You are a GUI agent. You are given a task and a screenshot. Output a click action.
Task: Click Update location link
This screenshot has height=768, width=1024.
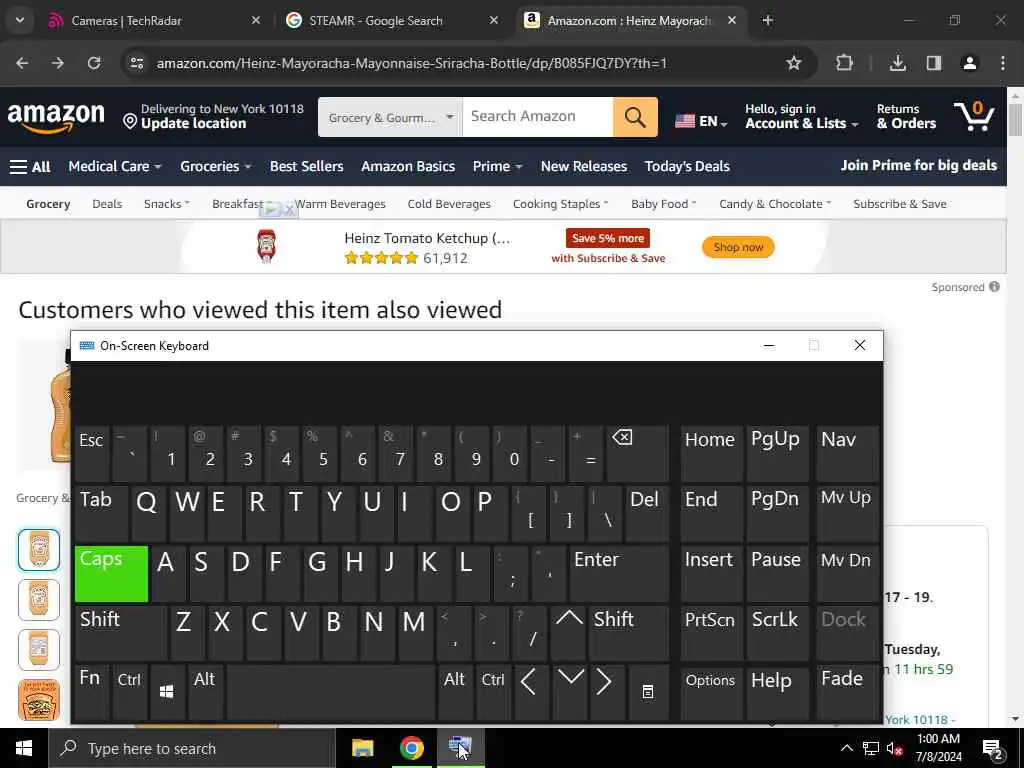[193, 123]
